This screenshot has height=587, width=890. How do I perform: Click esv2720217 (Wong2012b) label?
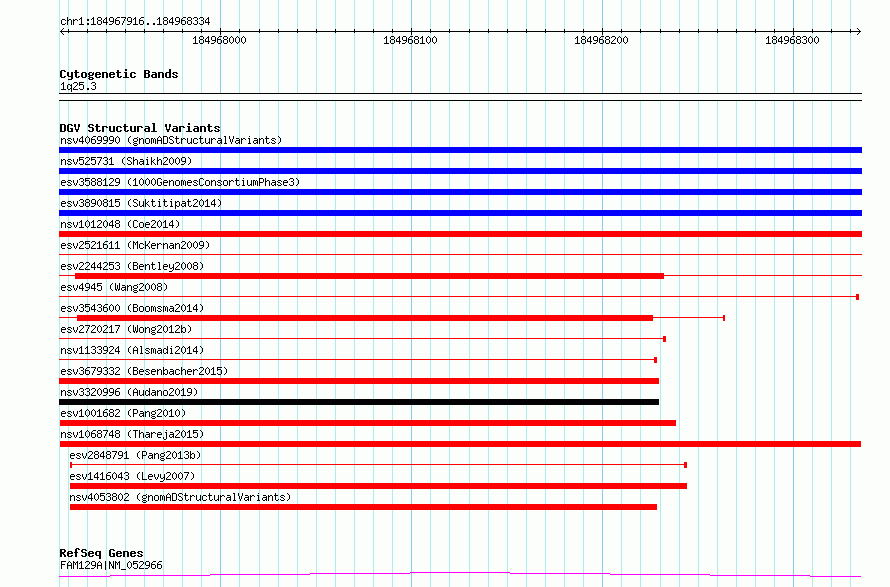(x=126, y=329)
